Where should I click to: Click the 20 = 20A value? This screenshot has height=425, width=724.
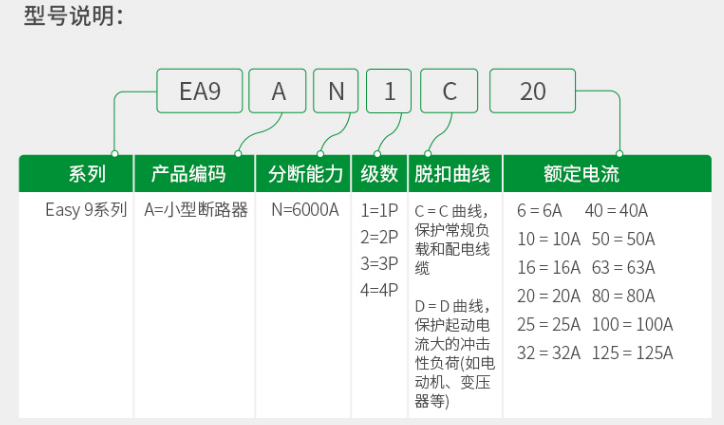point(549,296)
